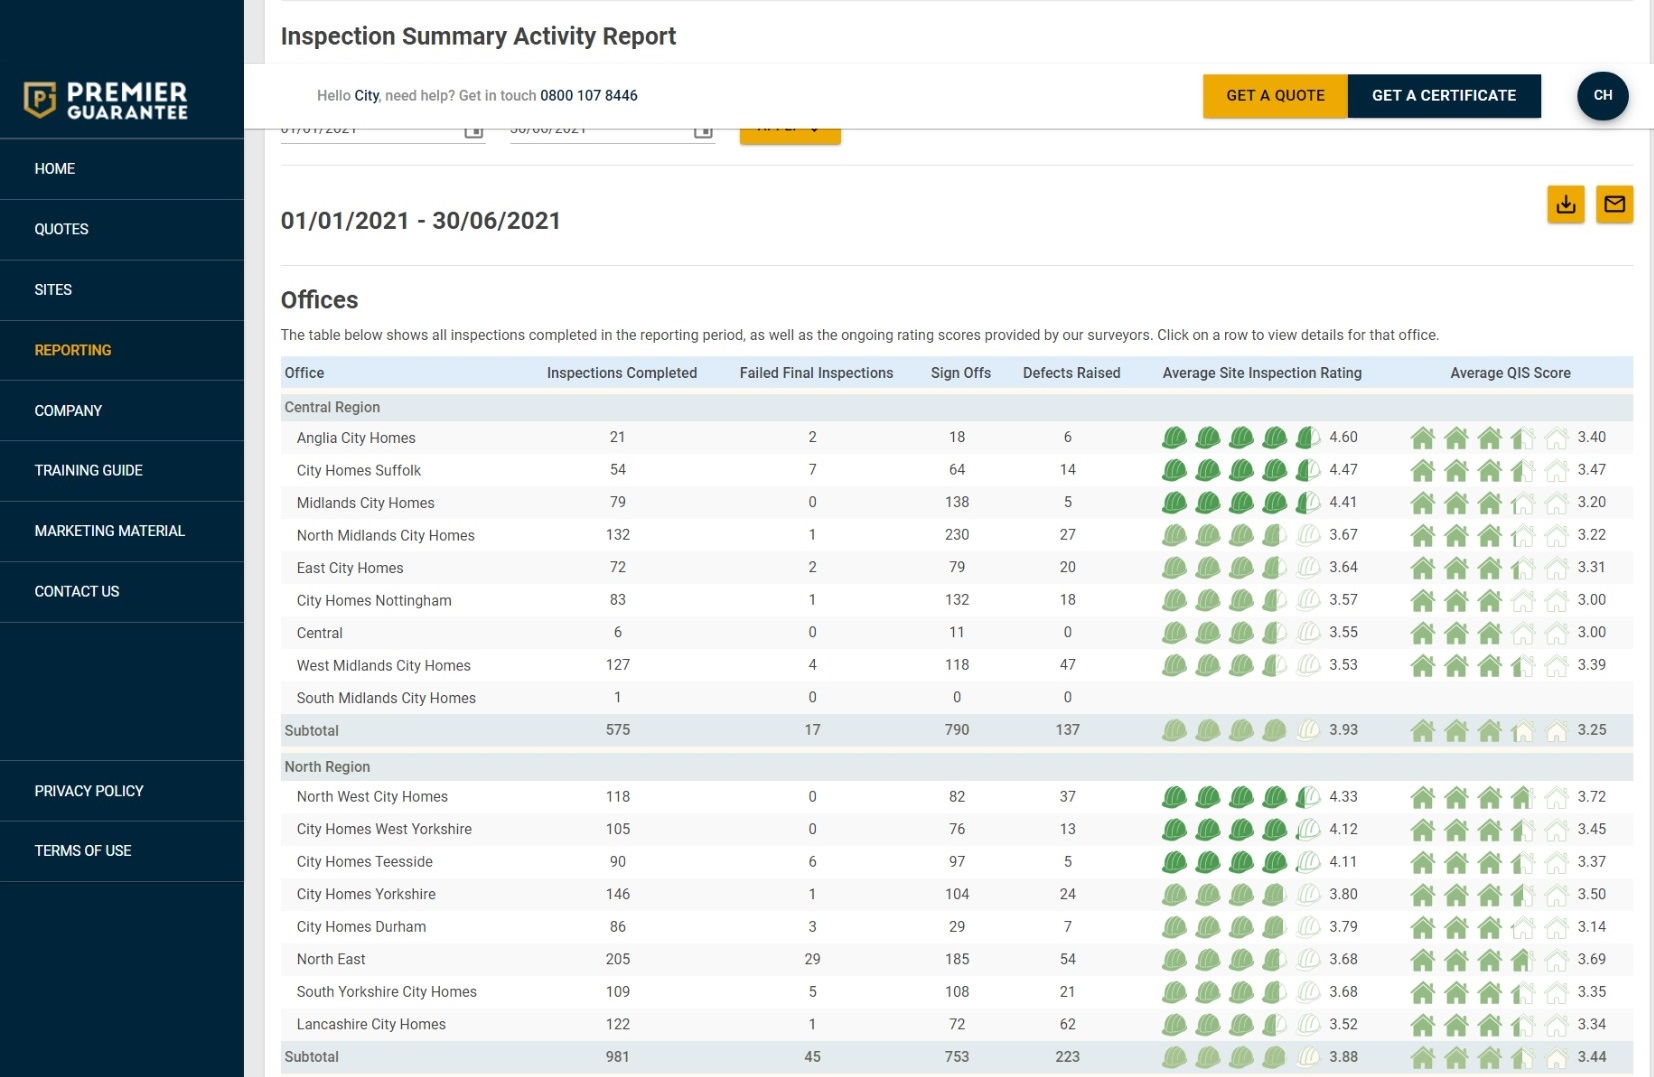Sort by Inspections Completed column header
This screenshot has width=1654, height=1077.
coord(621,373)
